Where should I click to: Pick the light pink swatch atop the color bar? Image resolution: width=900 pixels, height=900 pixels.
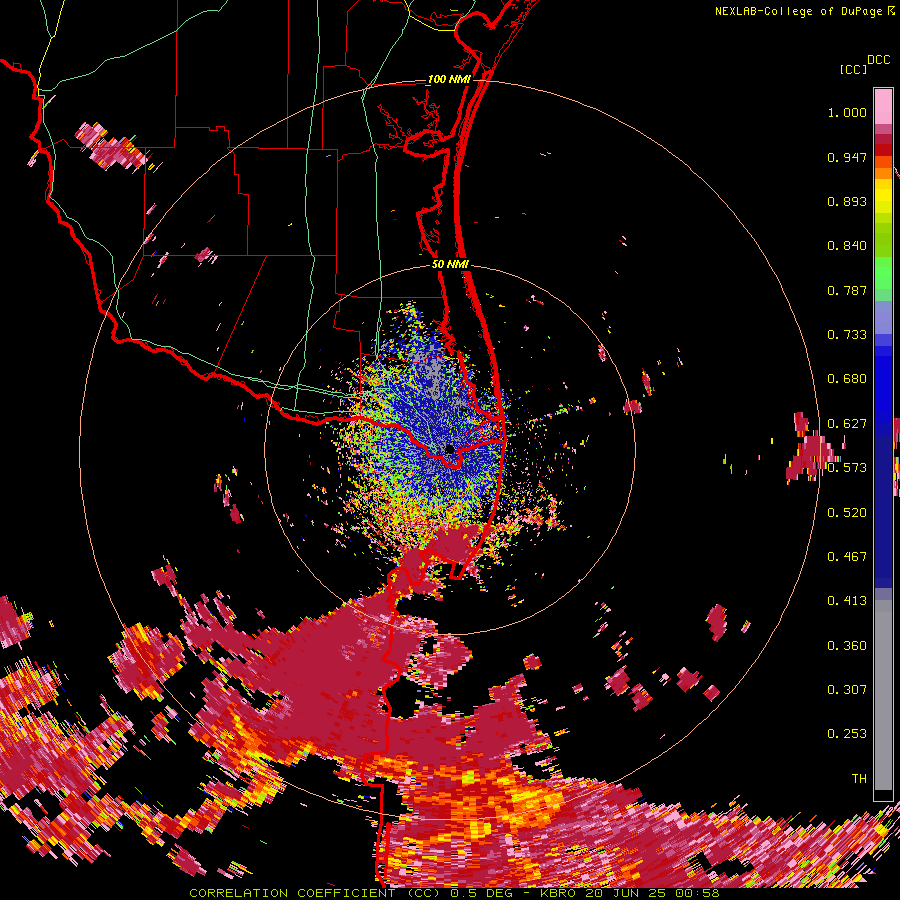click(x=883, y=106)
